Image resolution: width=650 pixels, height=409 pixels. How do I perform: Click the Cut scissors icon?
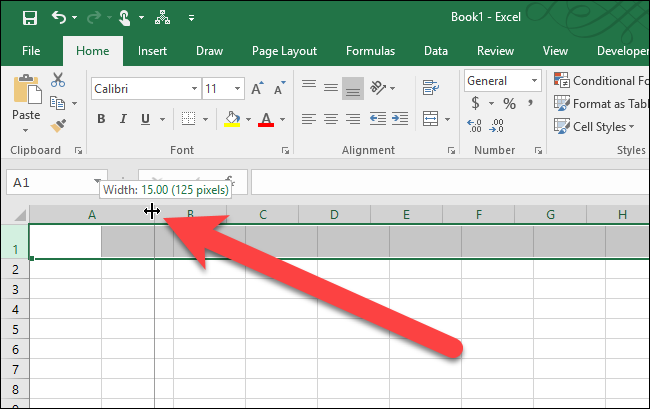pos(57,81)
